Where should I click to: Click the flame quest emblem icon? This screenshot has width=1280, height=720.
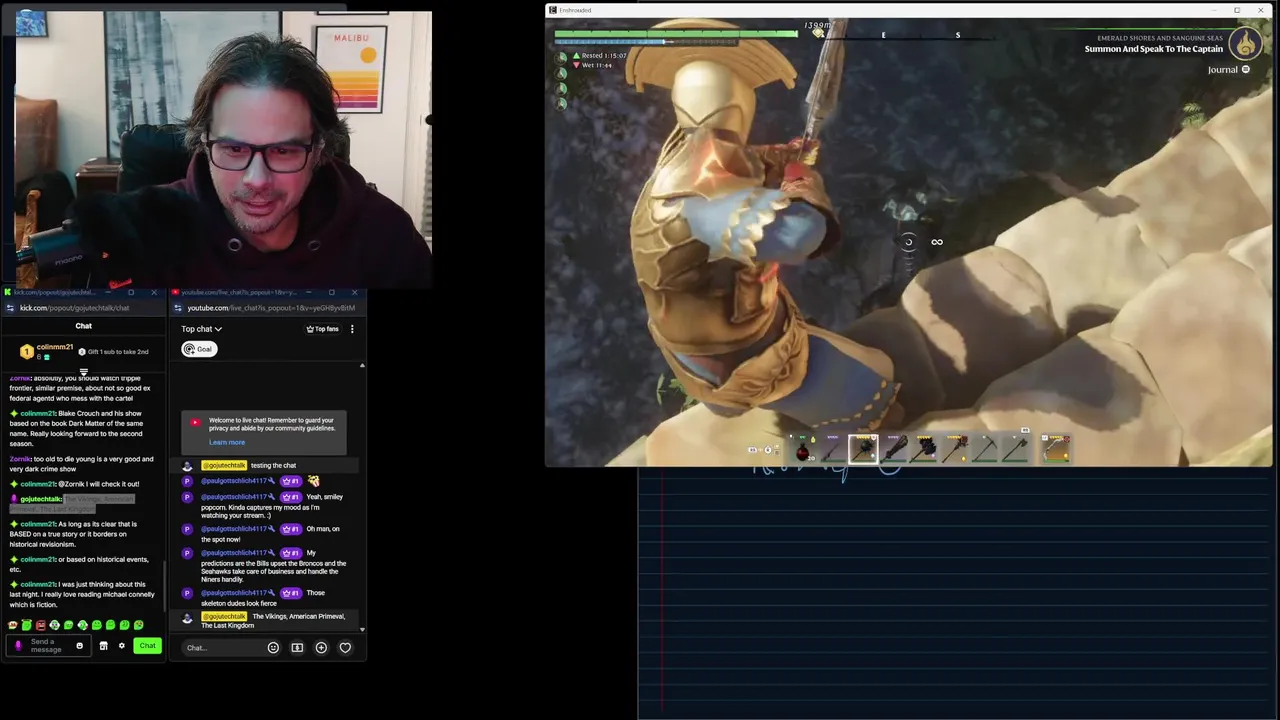point(1245,43)
